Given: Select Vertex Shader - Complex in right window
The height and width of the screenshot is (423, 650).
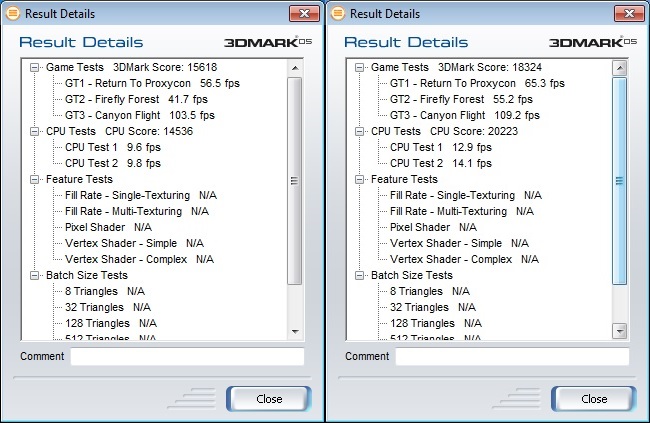Looking at the screenshot, I should [x=464, y=260].
